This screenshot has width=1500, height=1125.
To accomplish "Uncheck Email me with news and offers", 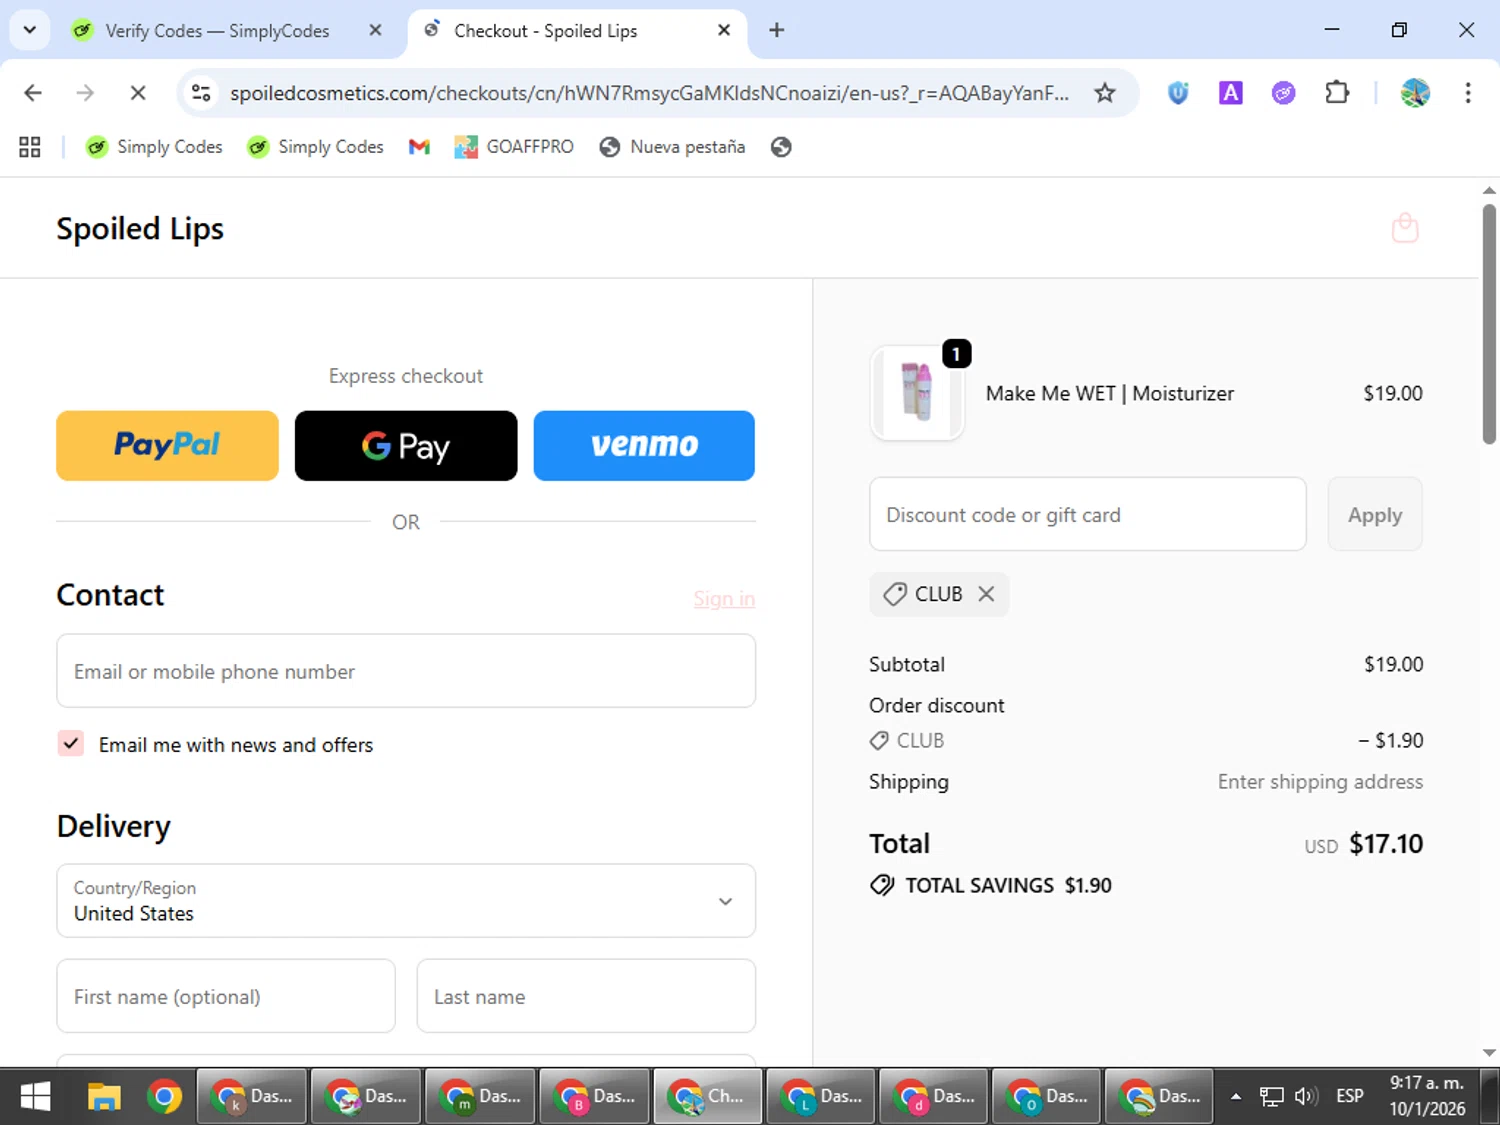I will coord(70,744).
